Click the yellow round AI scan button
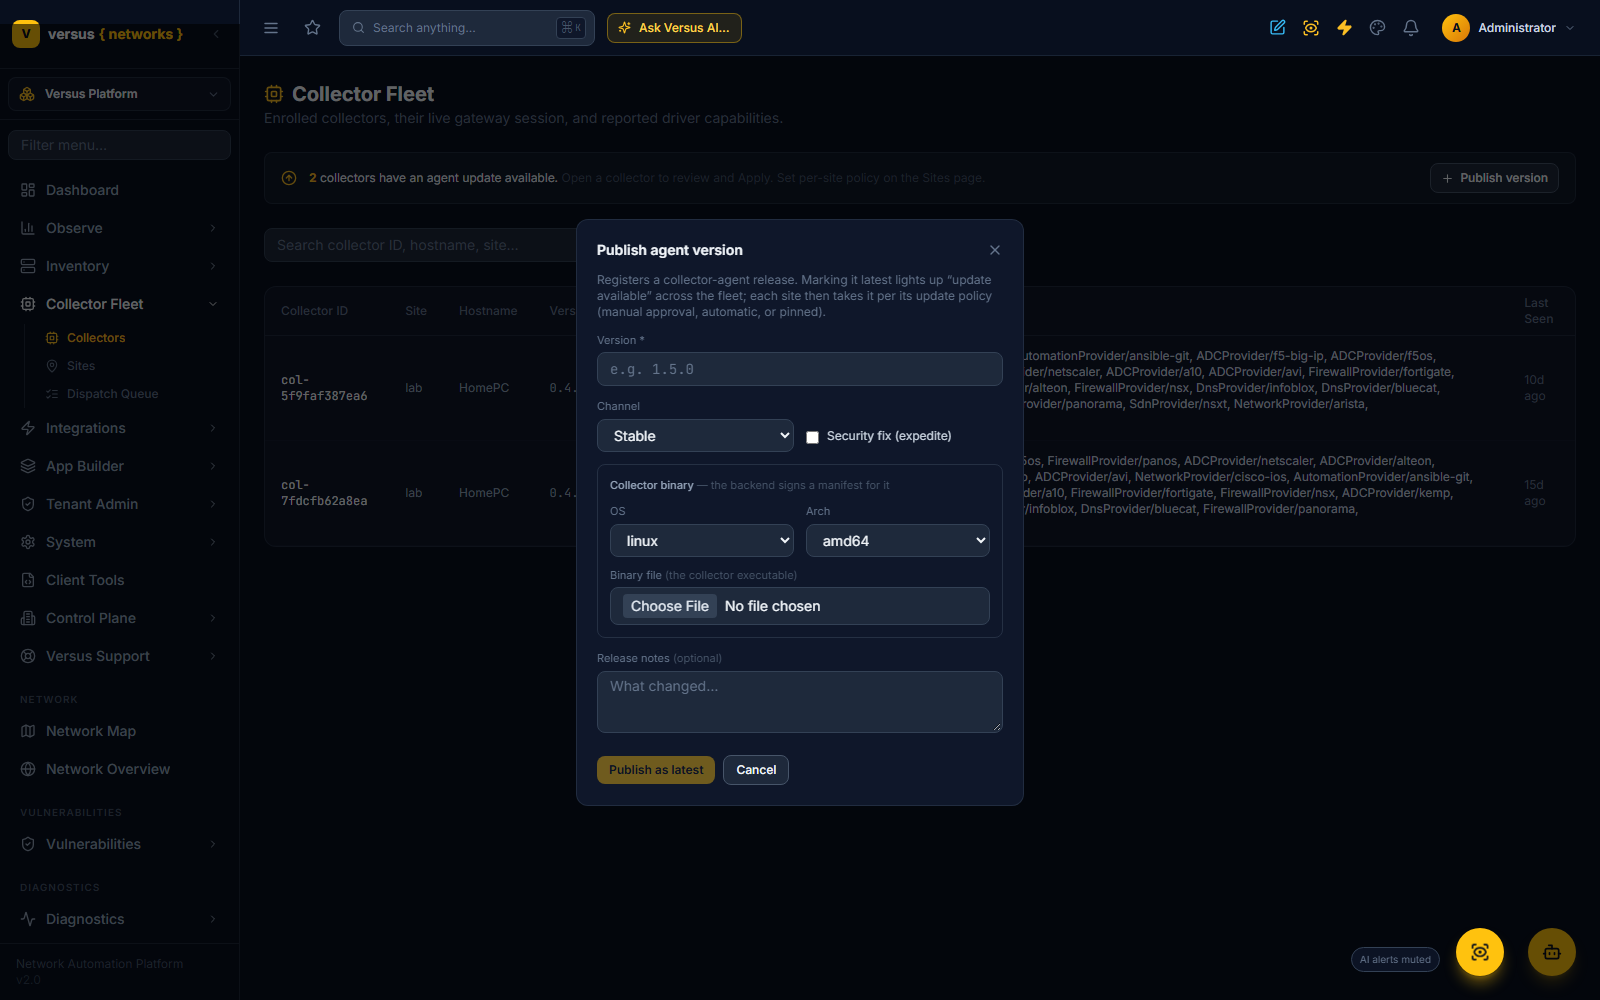 click(x=1480, y=952)
